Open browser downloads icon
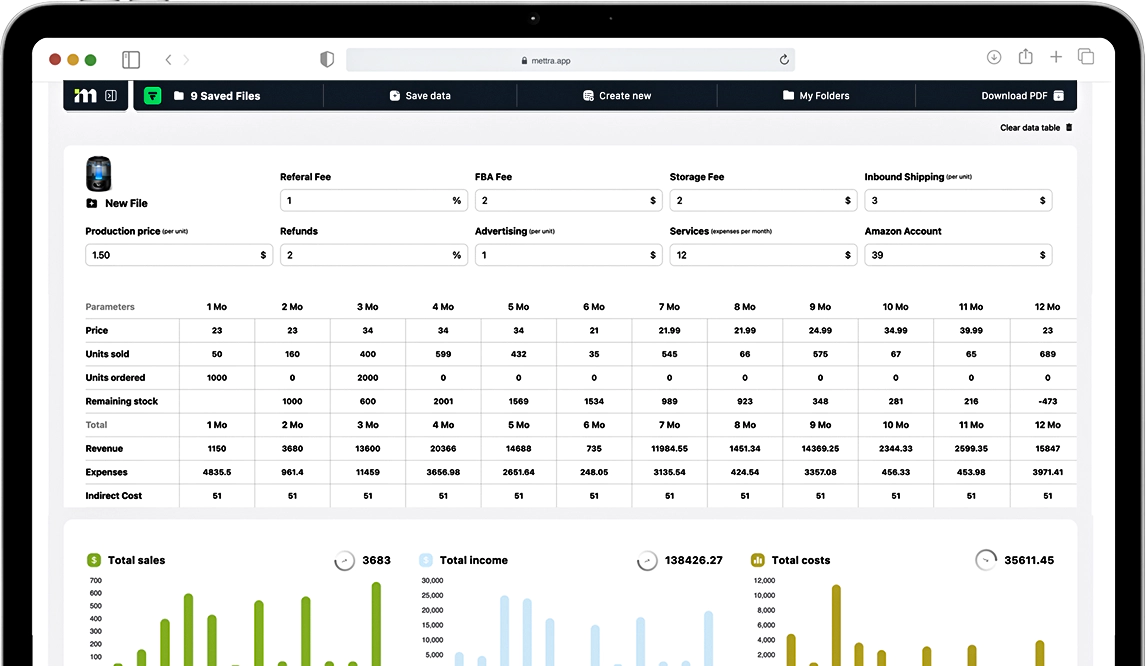The width and height of the screenshot is (1146, 666). point(994,57)
